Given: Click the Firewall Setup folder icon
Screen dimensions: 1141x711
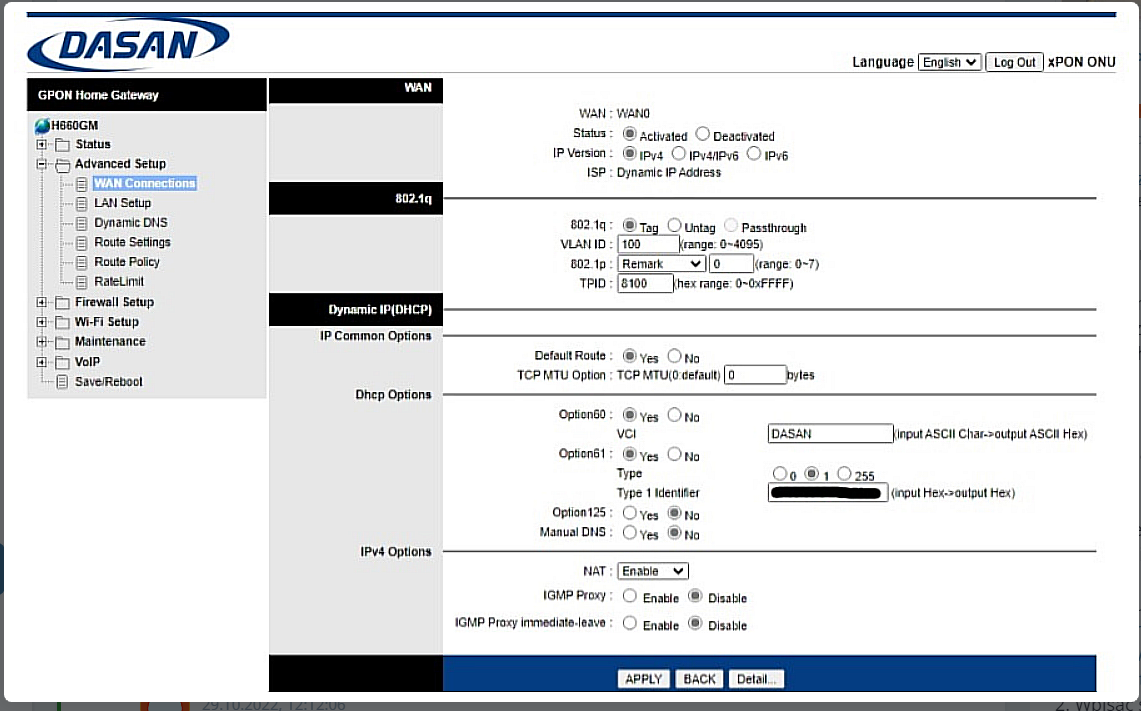Looking at the screenshot, I should point(62,303).
